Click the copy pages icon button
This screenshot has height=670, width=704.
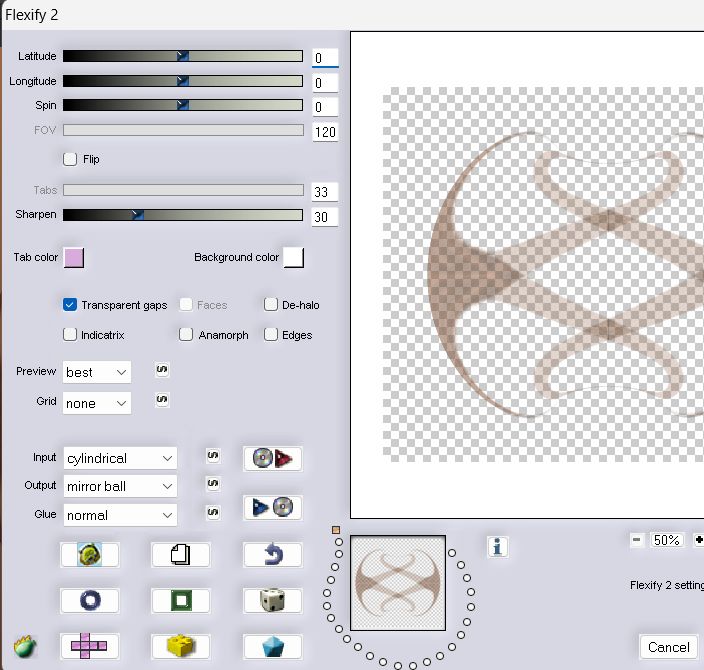click(x=180, y=554)
